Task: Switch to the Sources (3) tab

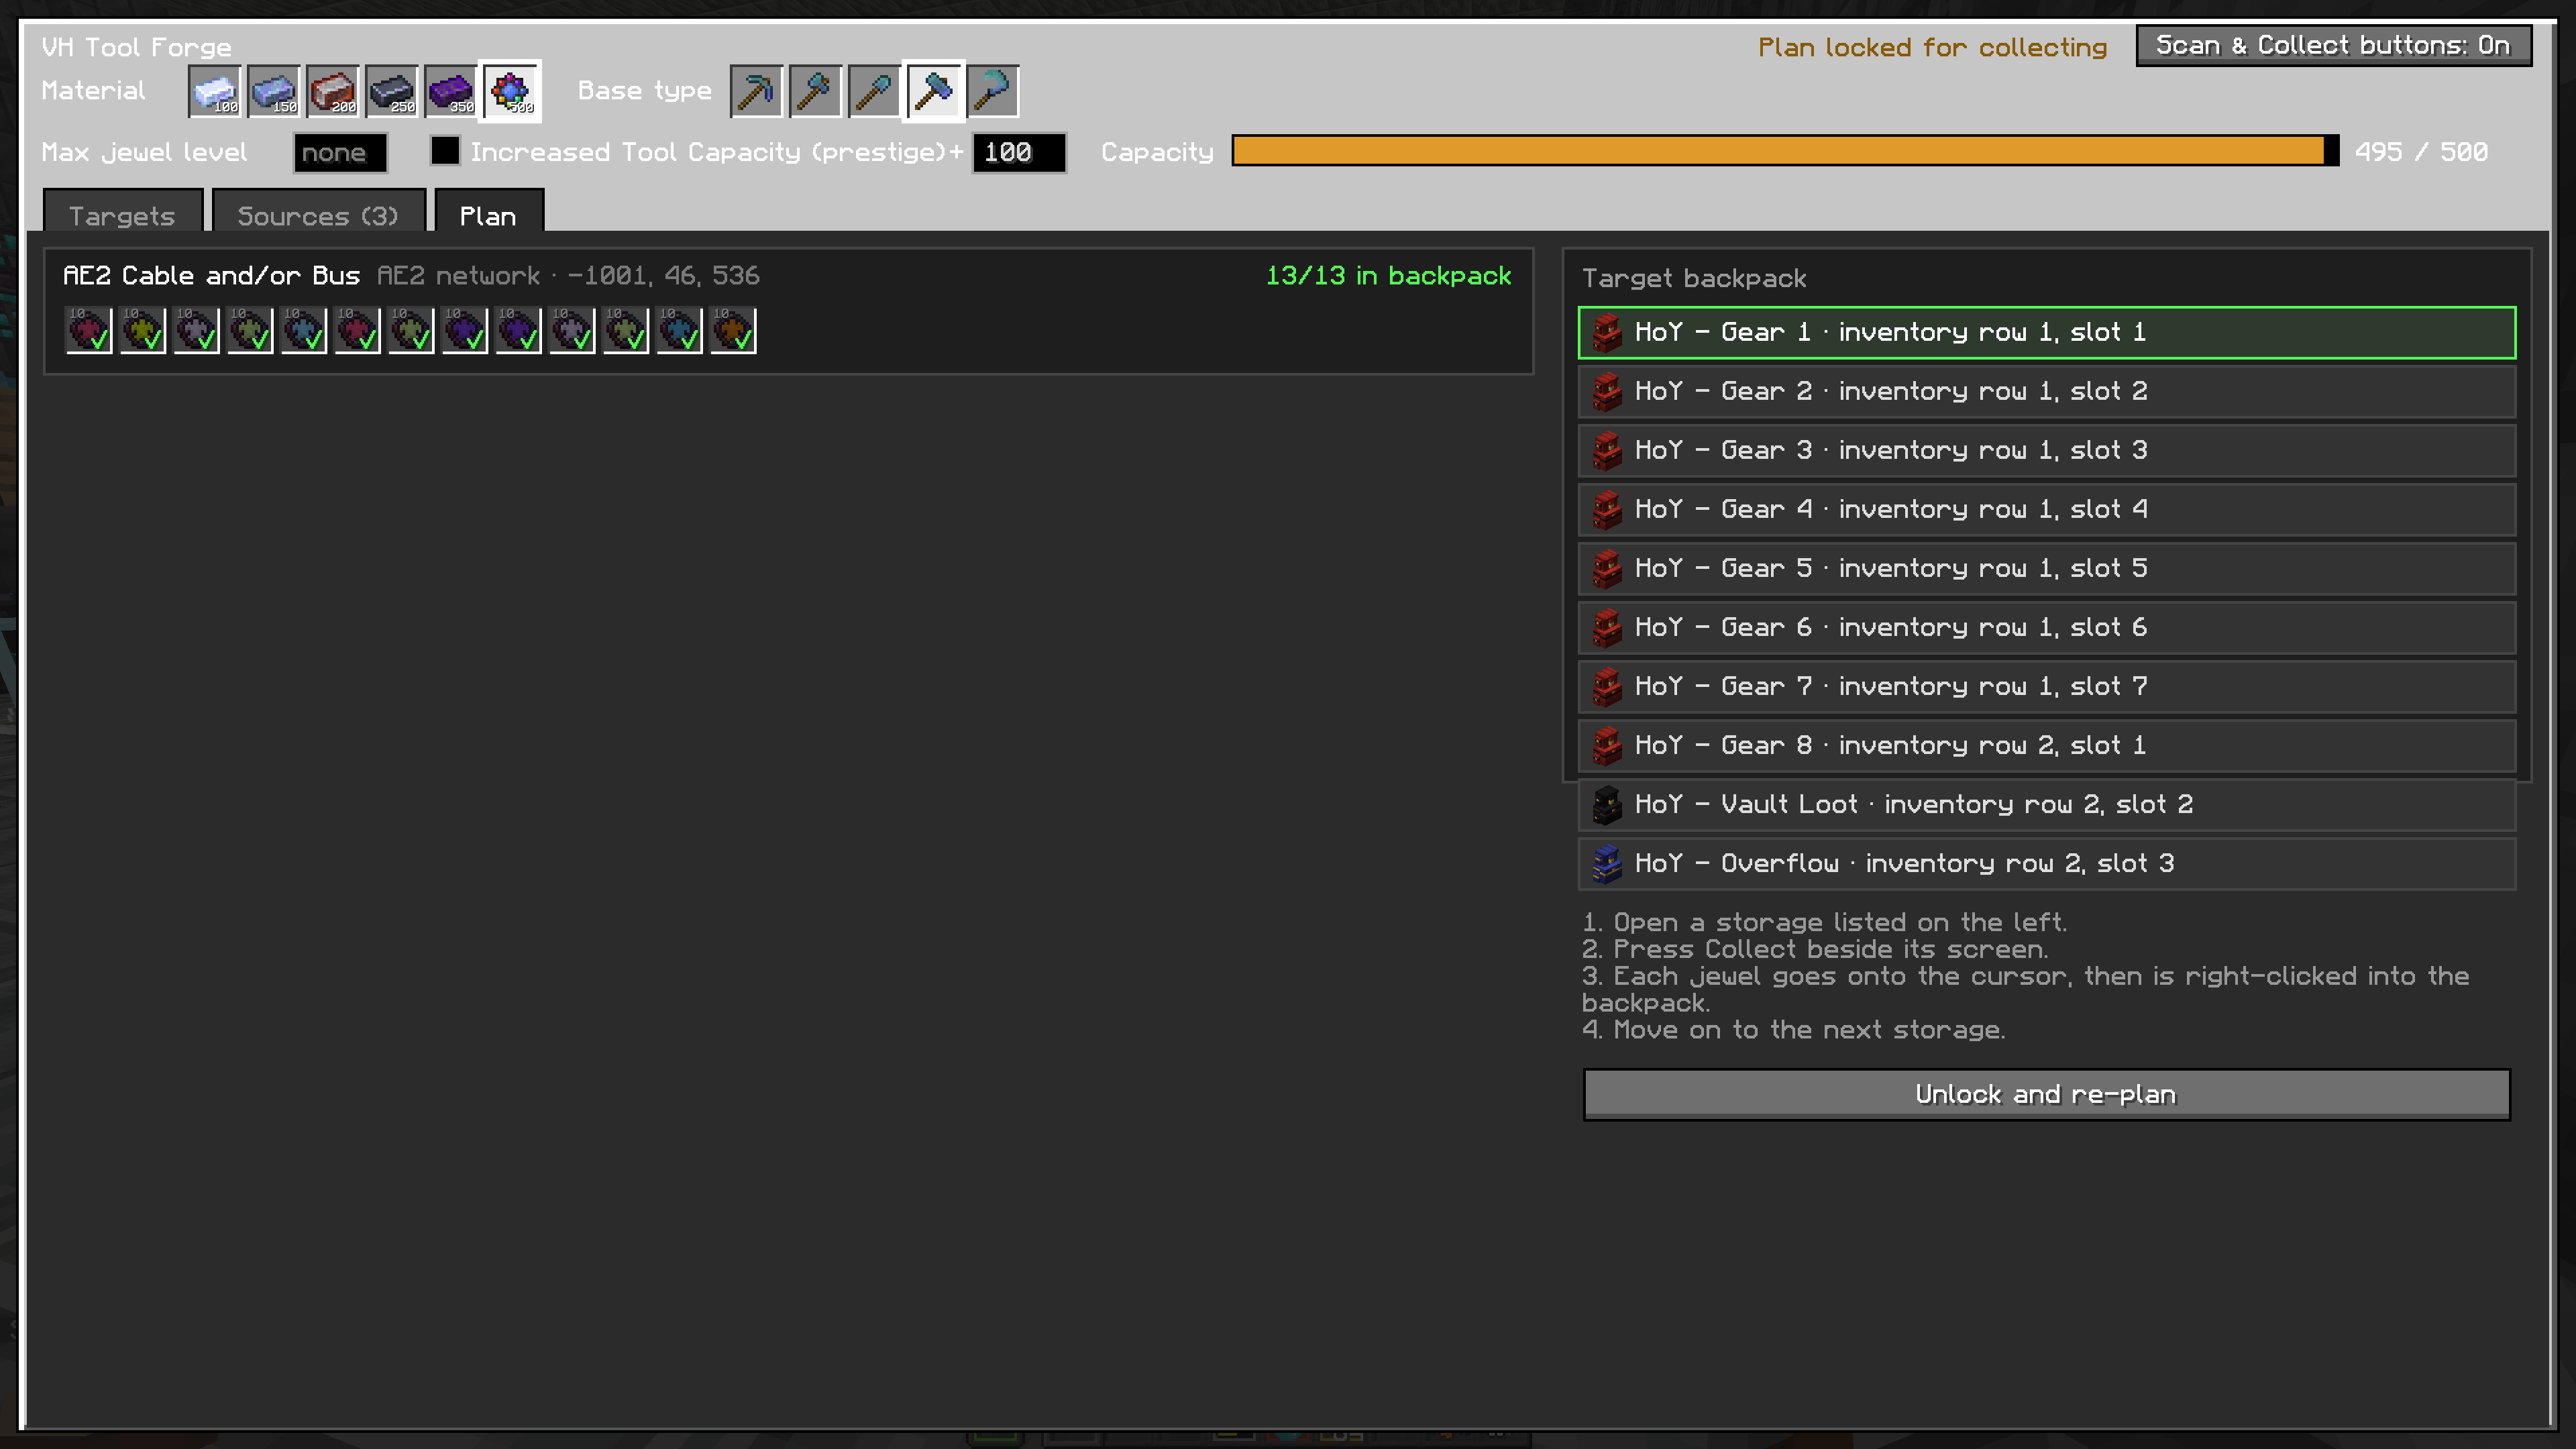Action: pos(319,211)
